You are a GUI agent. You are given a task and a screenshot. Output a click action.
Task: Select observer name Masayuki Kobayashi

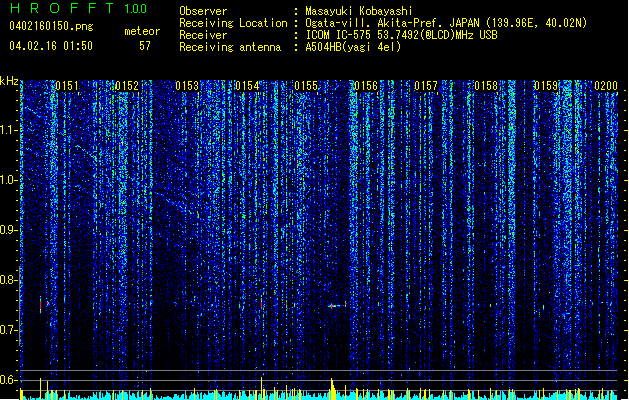pos(359,11)
